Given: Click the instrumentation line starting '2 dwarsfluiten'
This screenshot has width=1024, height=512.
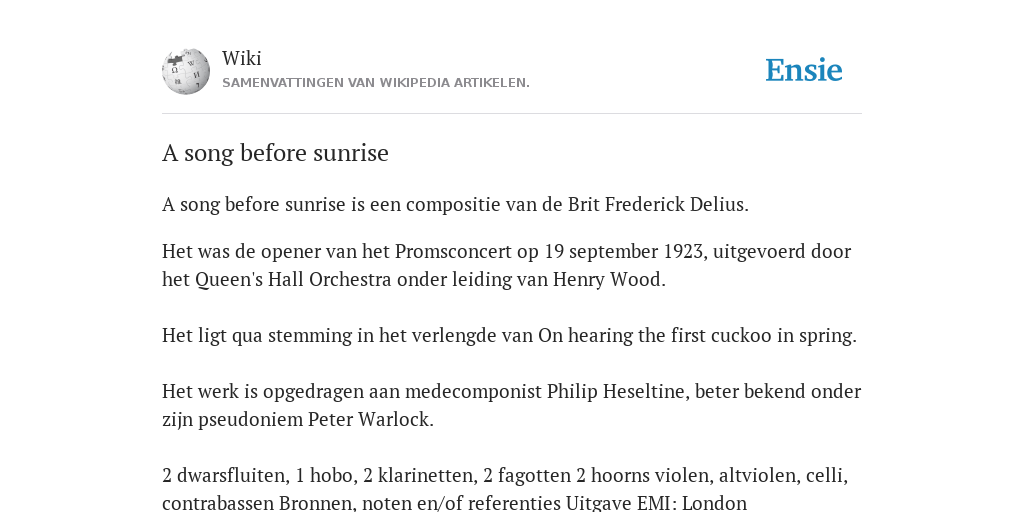Looking at the screenshot, I should [x=505, y=475].
